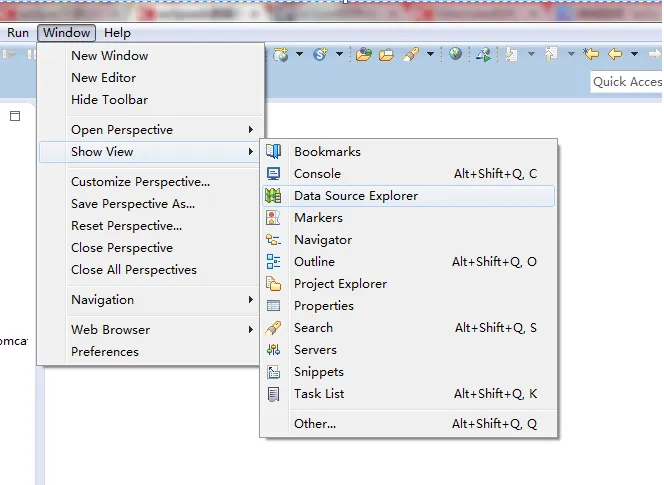Screen dimensions: 664x485
Task: Click the Quick Access search field
Action: point(626,82)
